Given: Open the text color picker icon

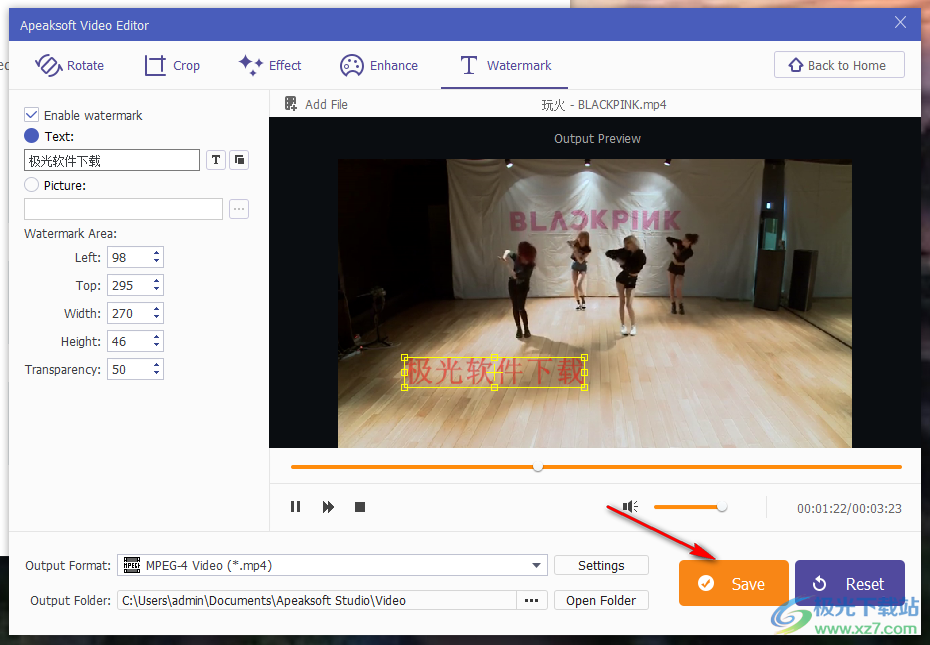Looking at the screenshot, I should click(x=239, y=160).
